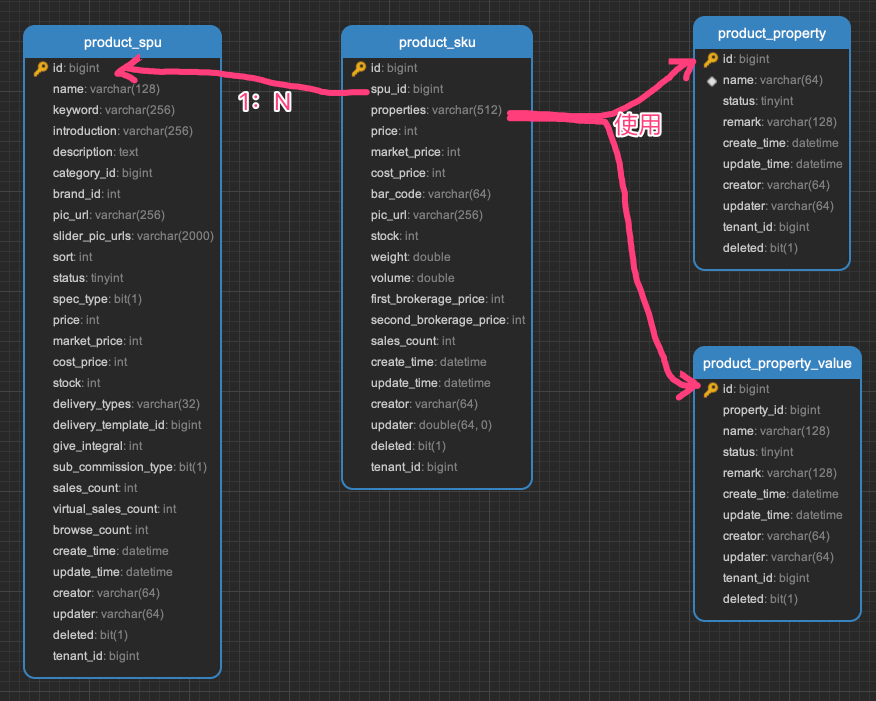Screen dimensions: 876x701
Task: Select the product_spu table header
Action: coord(122,42)
